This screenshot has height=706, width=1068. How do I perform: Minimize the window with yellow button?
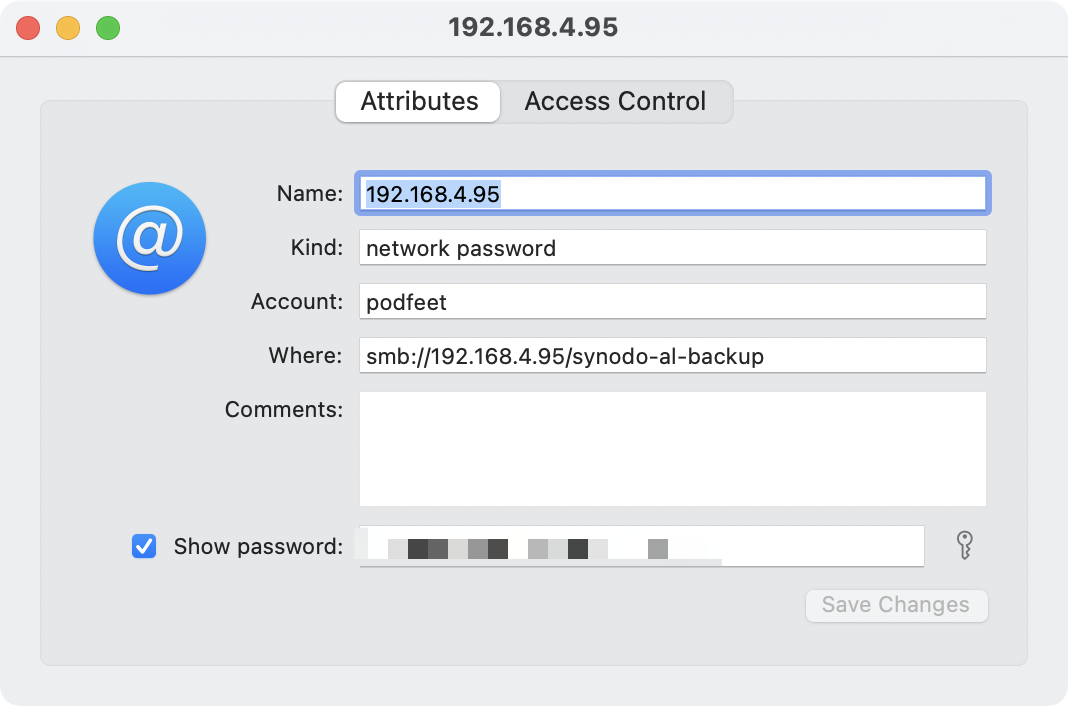pyautogui.click(x=68, y=28)
